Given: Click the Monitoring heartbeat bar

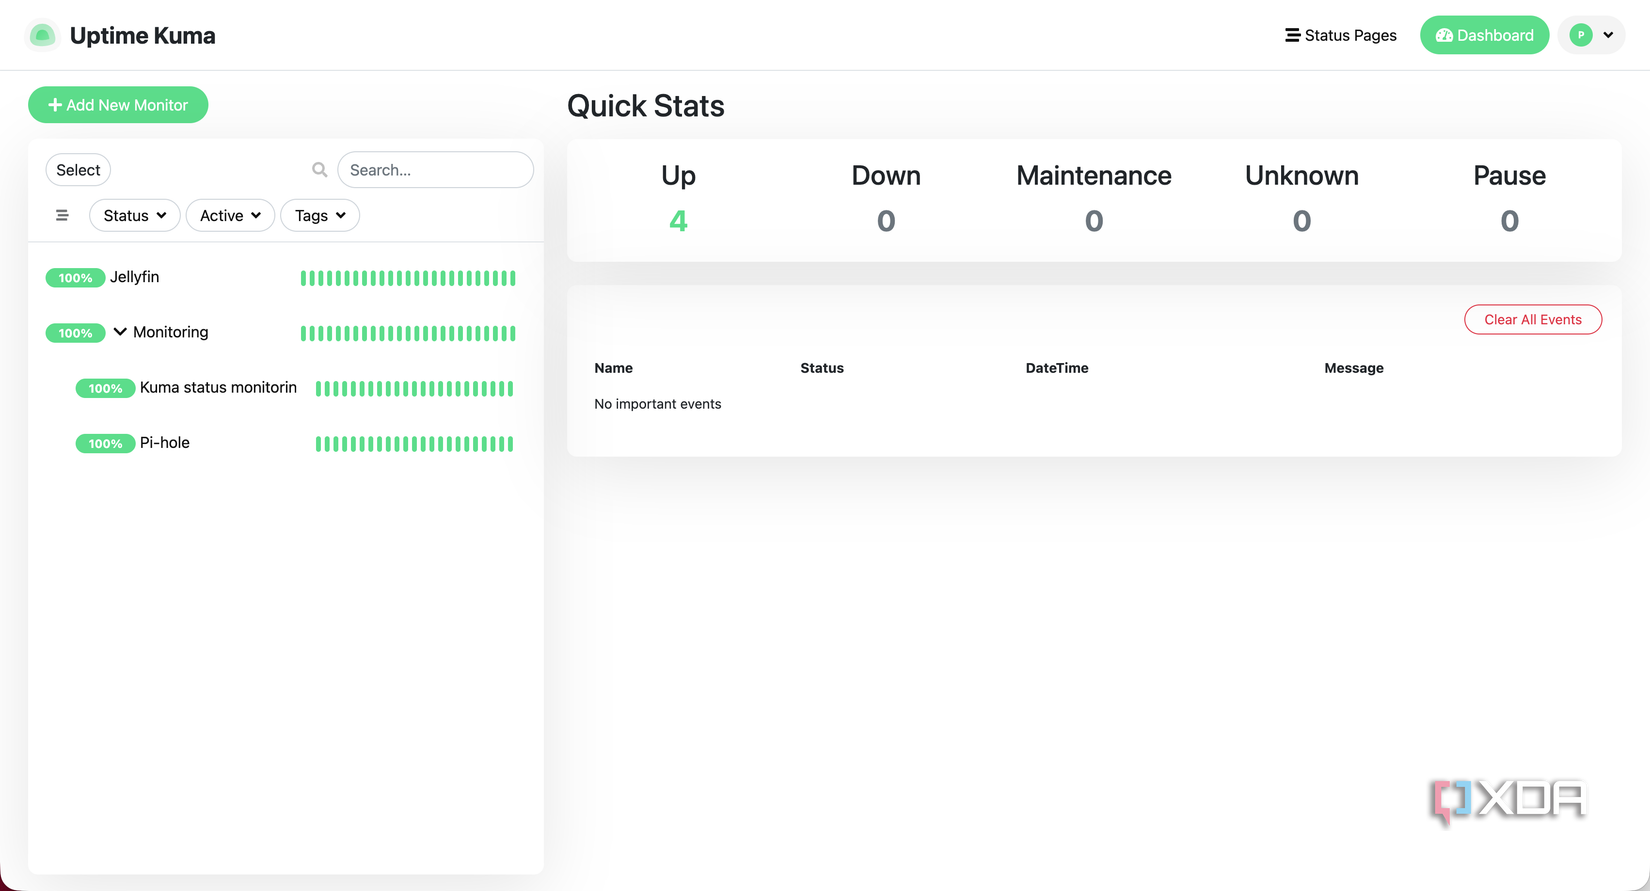Looking at the screenshot, I should click(x=408, y=333).
